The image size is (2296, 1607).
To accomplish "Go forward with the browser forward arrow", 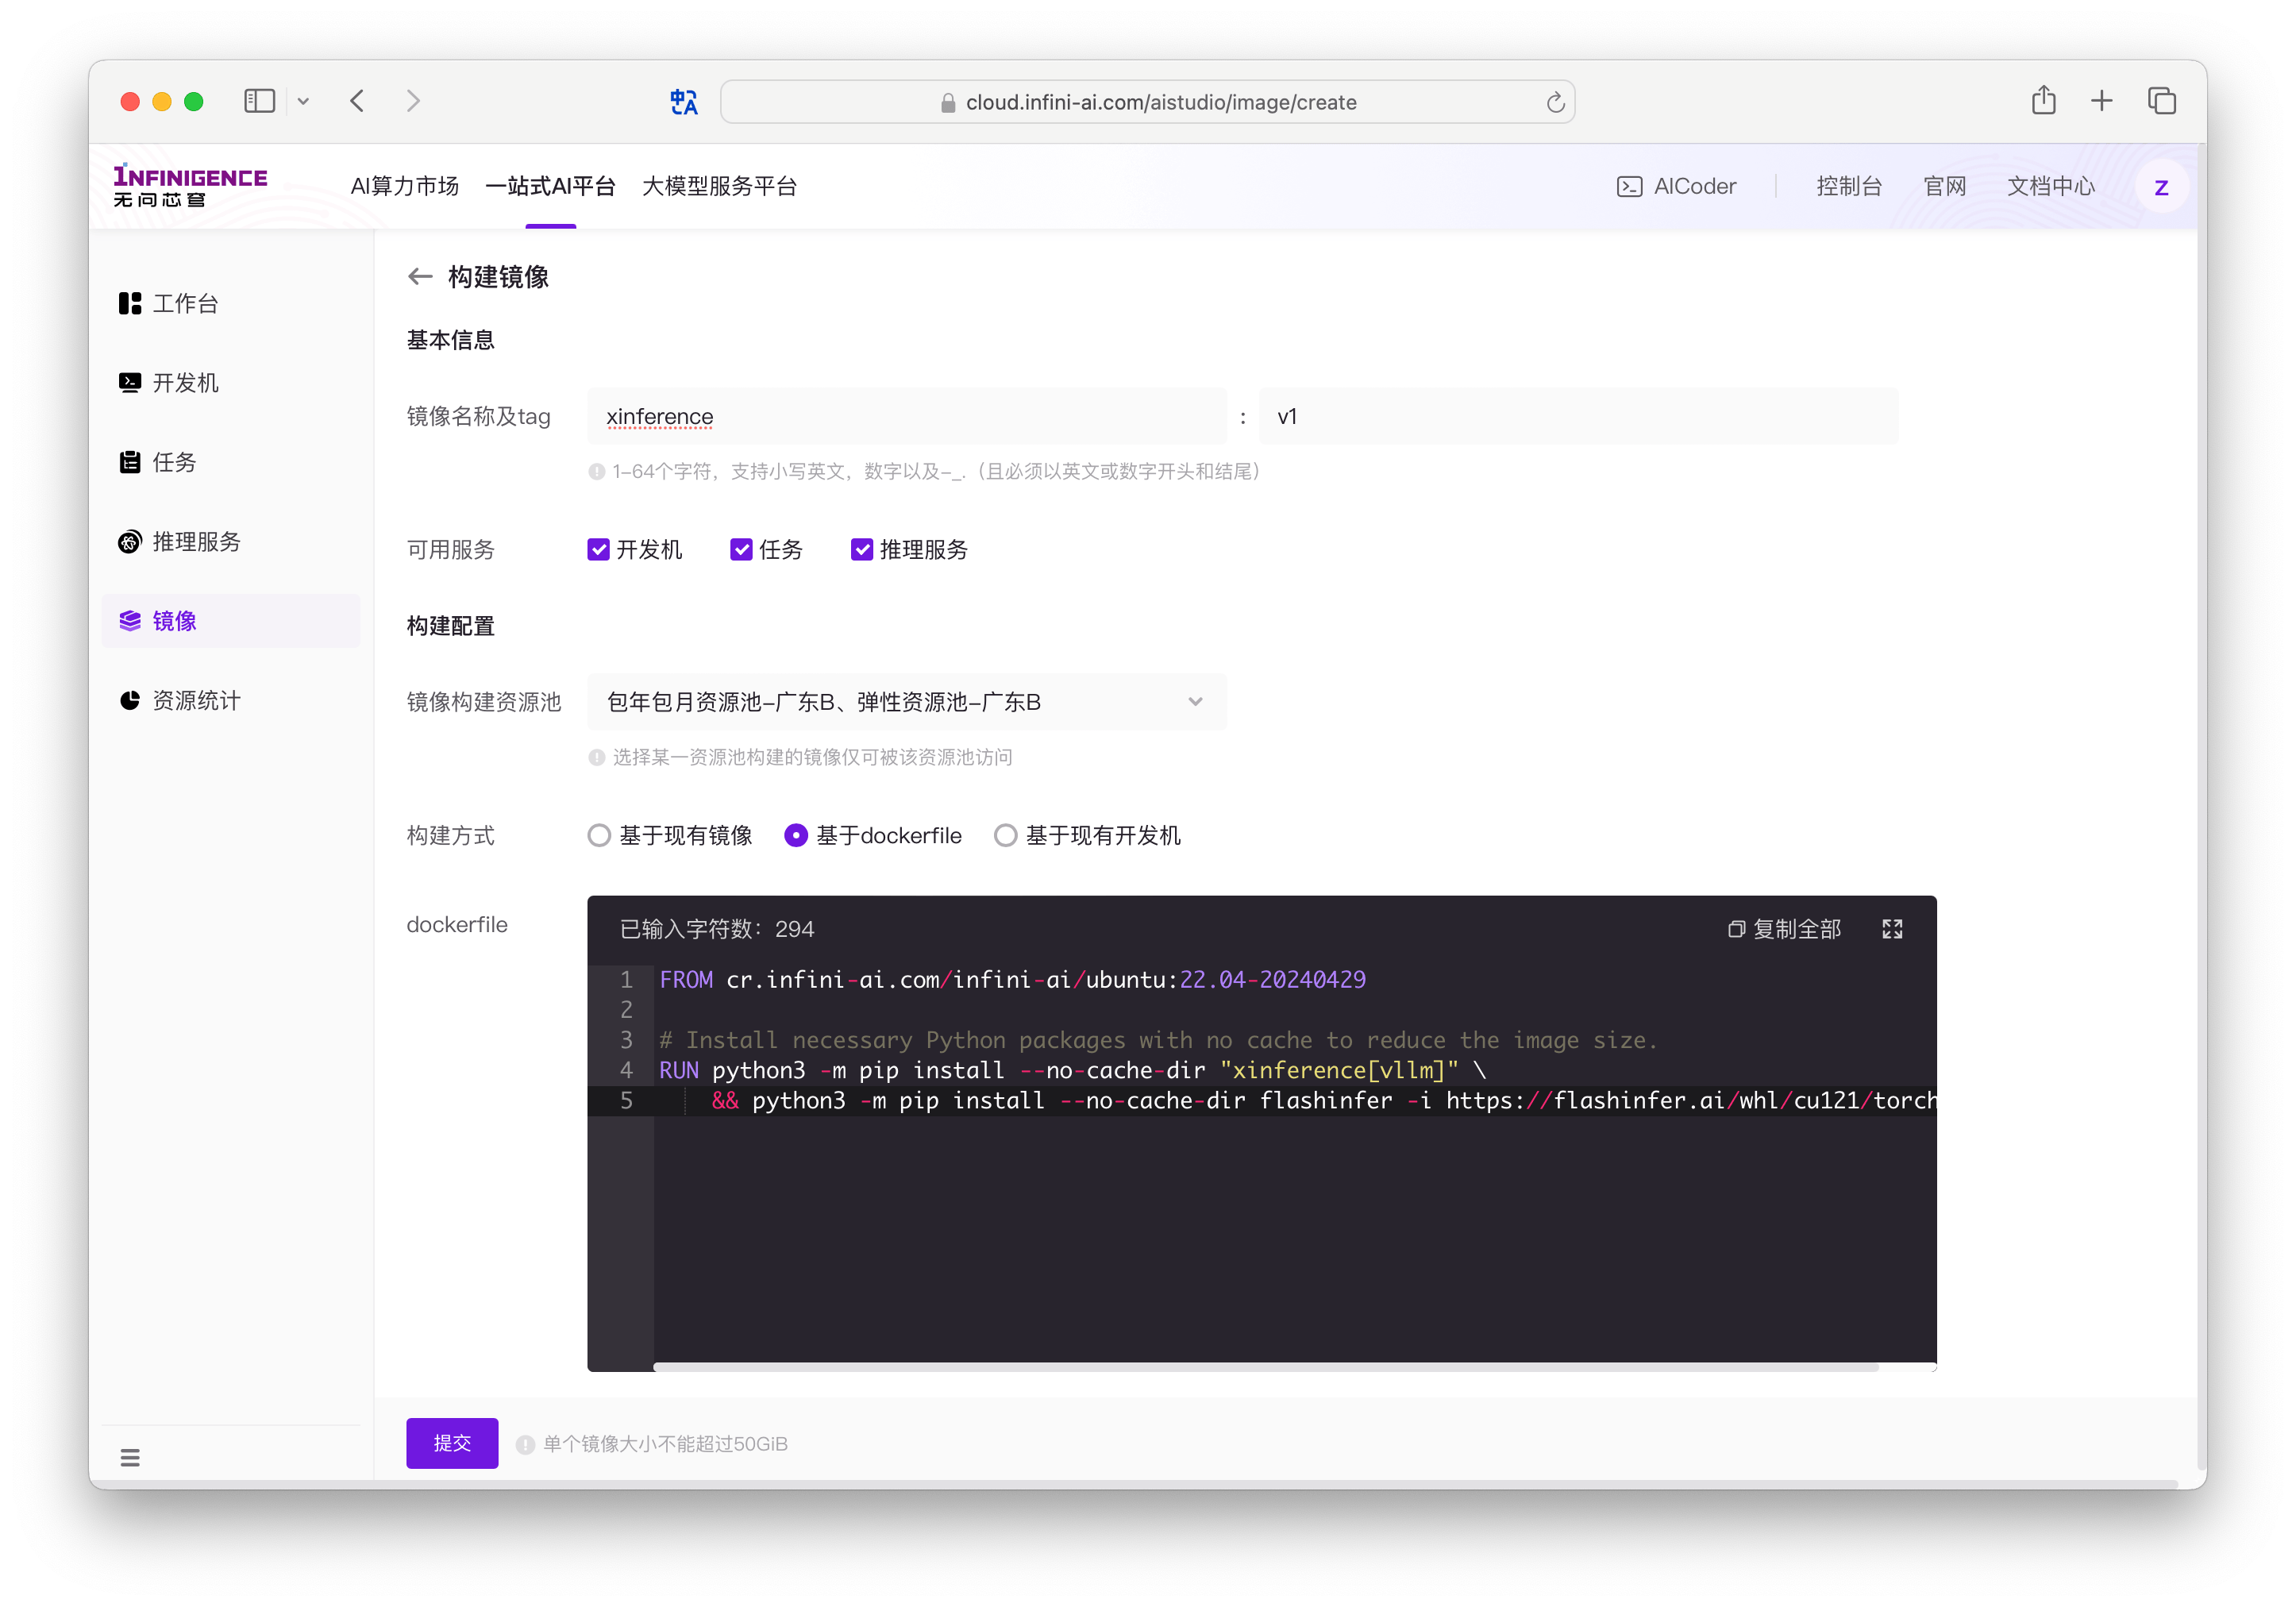I will click(x=413, y=101).
